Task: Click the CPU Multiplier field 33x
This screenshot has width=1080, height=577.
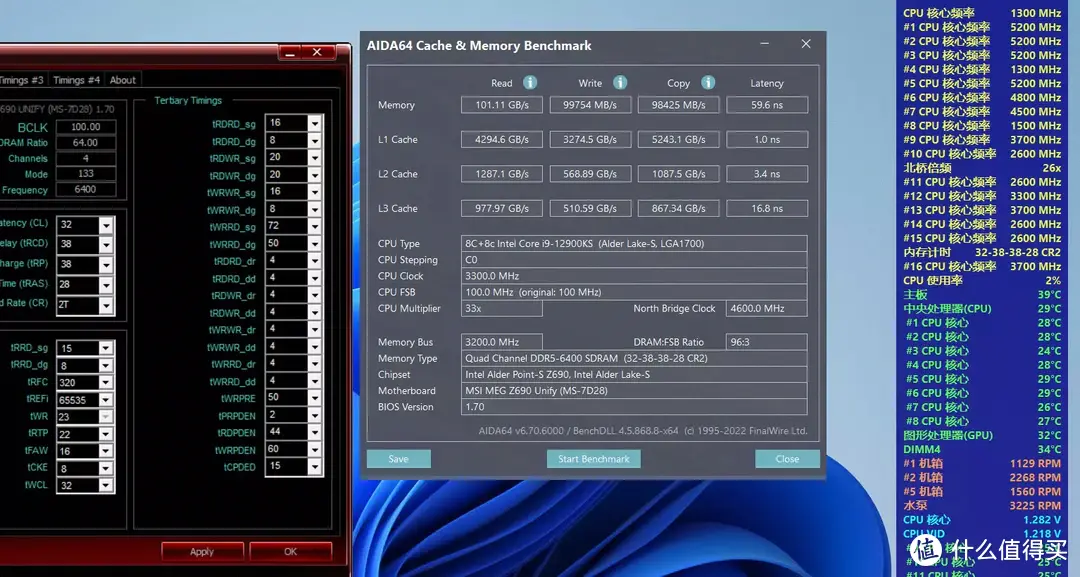Action: click(x=501, y=308)
